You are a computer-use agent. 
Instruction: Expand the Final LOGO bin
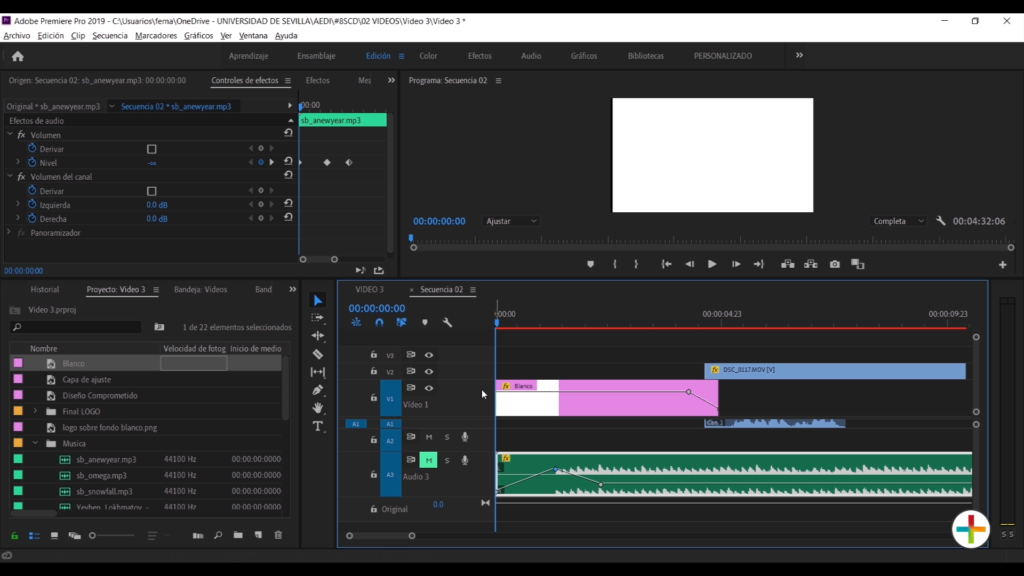pyautogui.click(x=35, y=411)
